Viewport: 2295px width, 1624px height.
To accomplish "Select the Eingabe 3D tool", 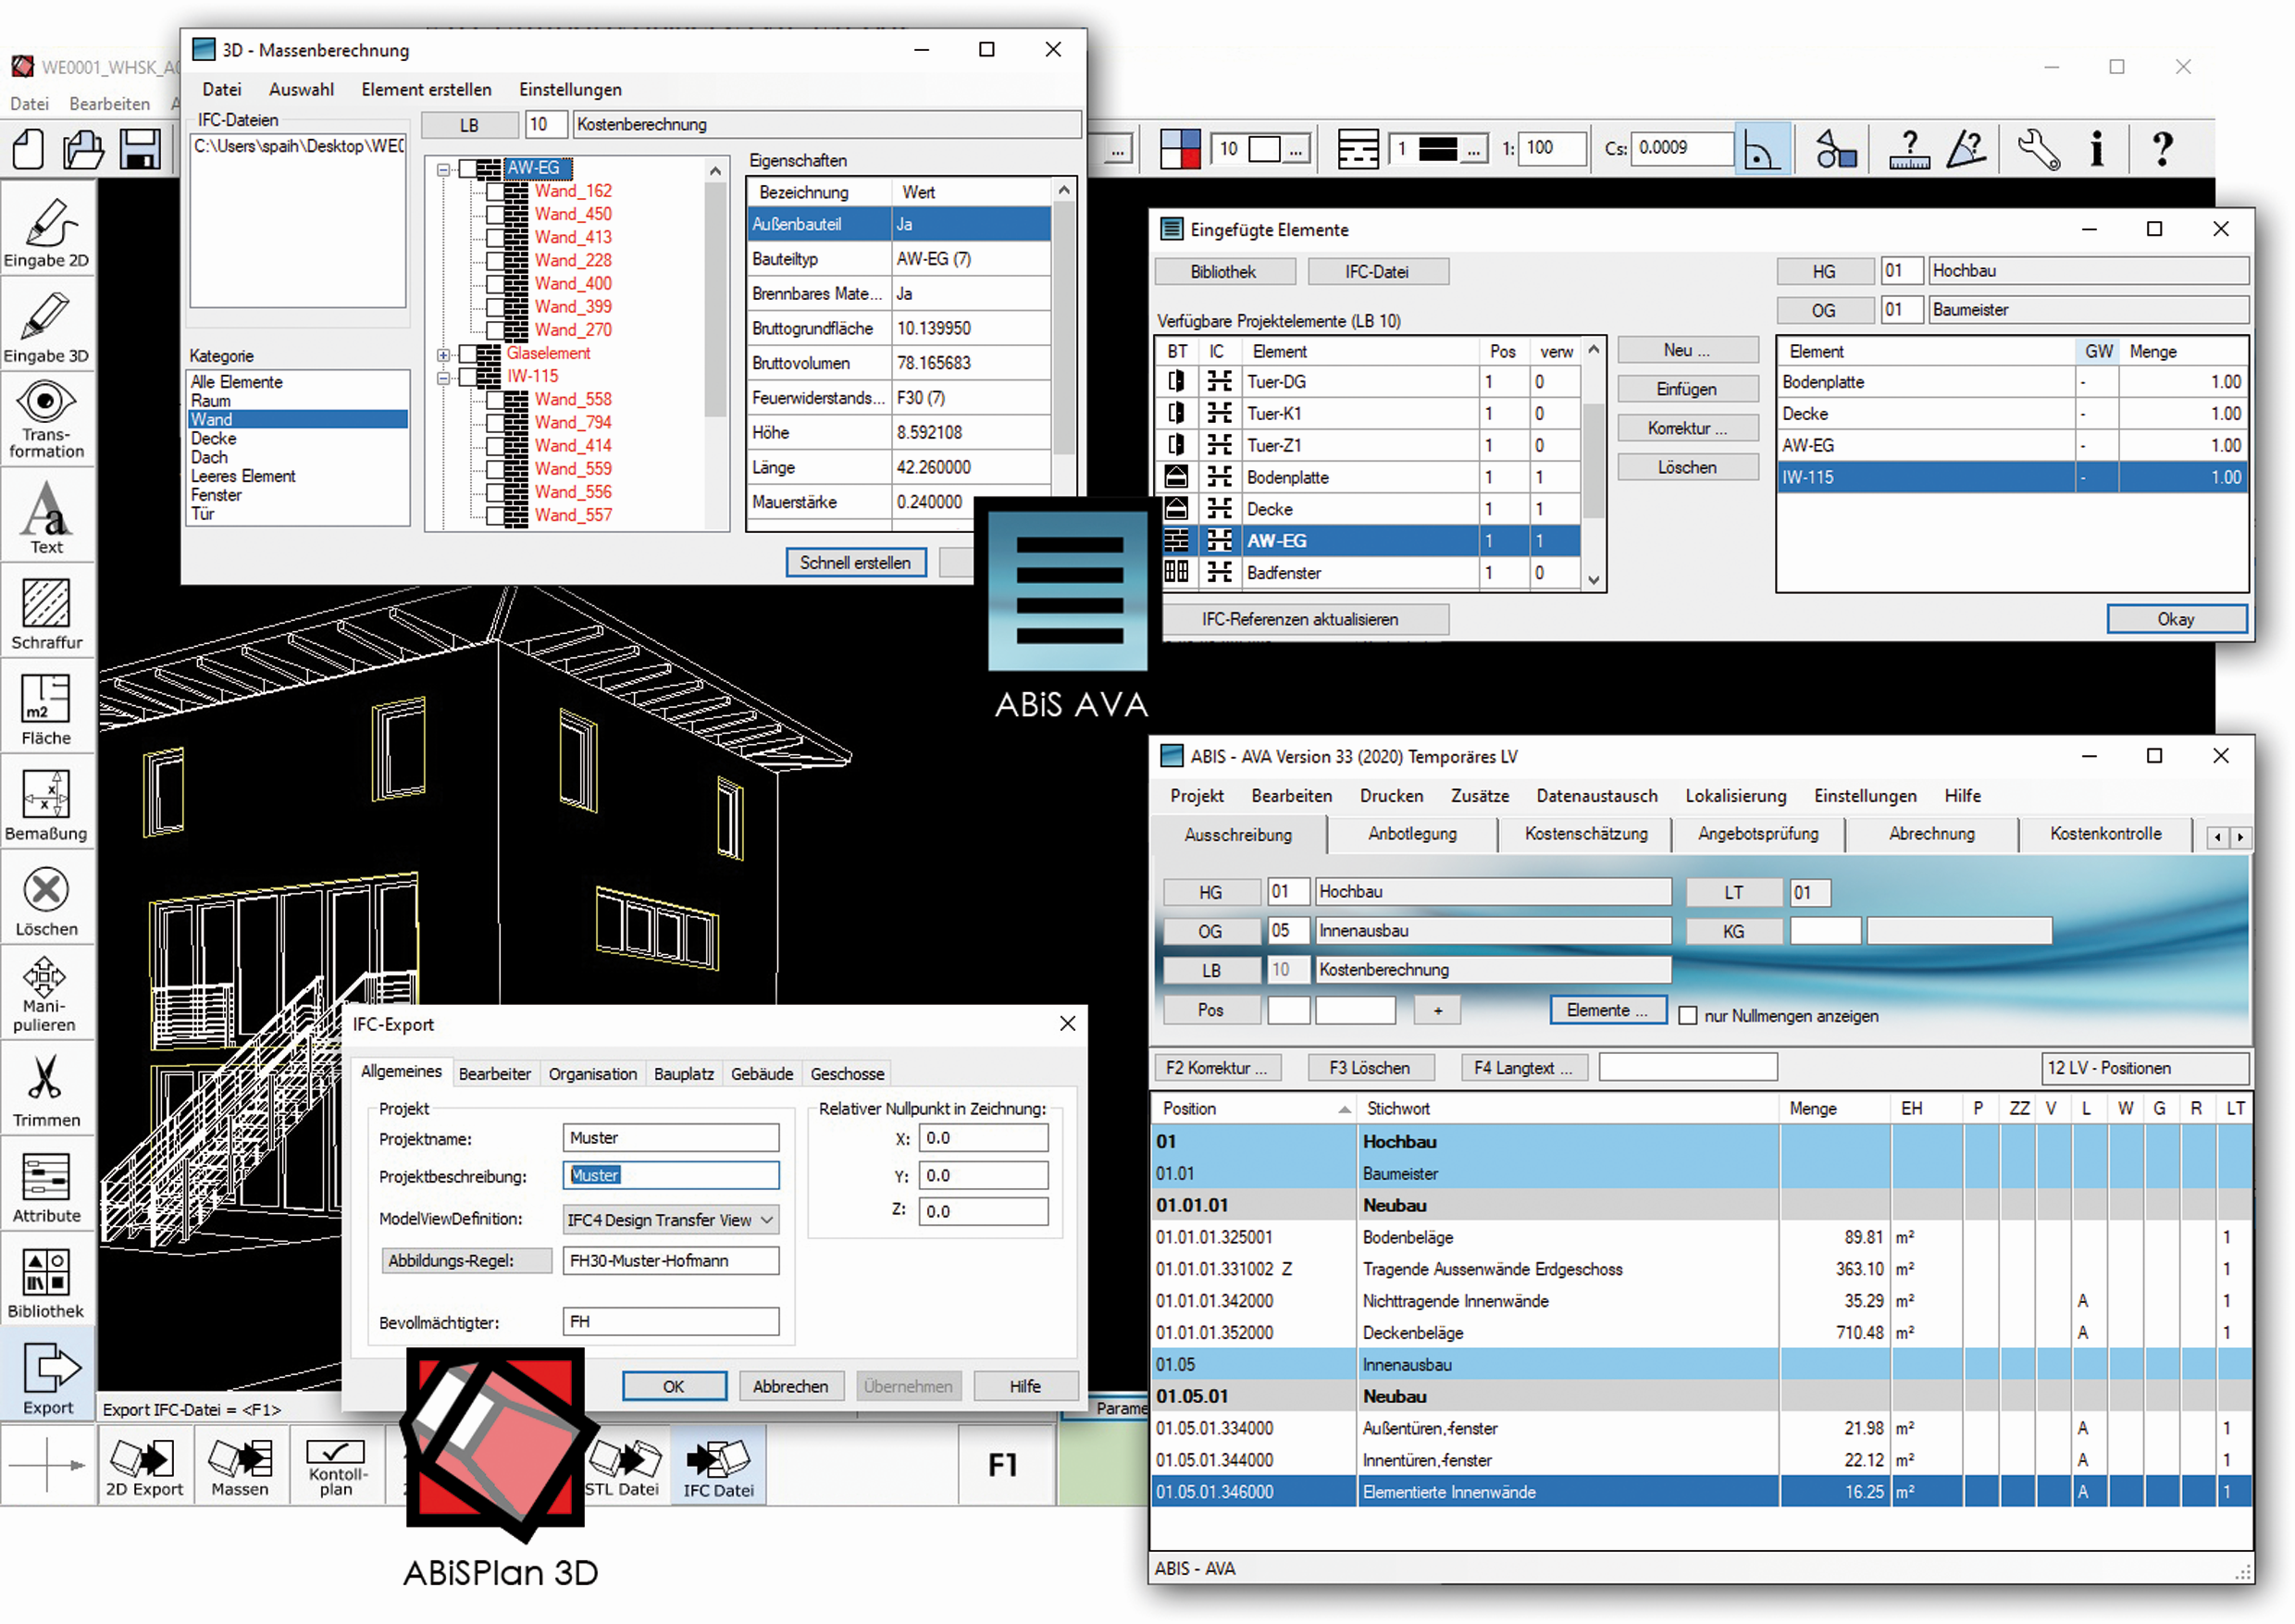I will coord(47,324).
